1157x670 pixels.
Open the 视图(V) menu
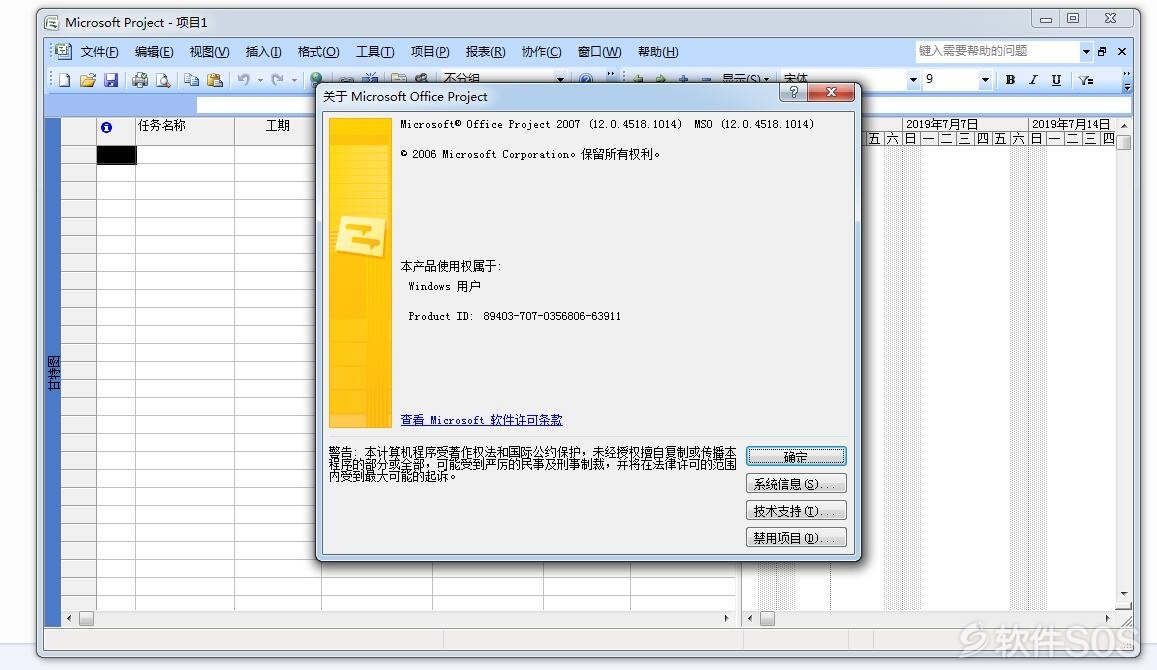pos(209,52)
